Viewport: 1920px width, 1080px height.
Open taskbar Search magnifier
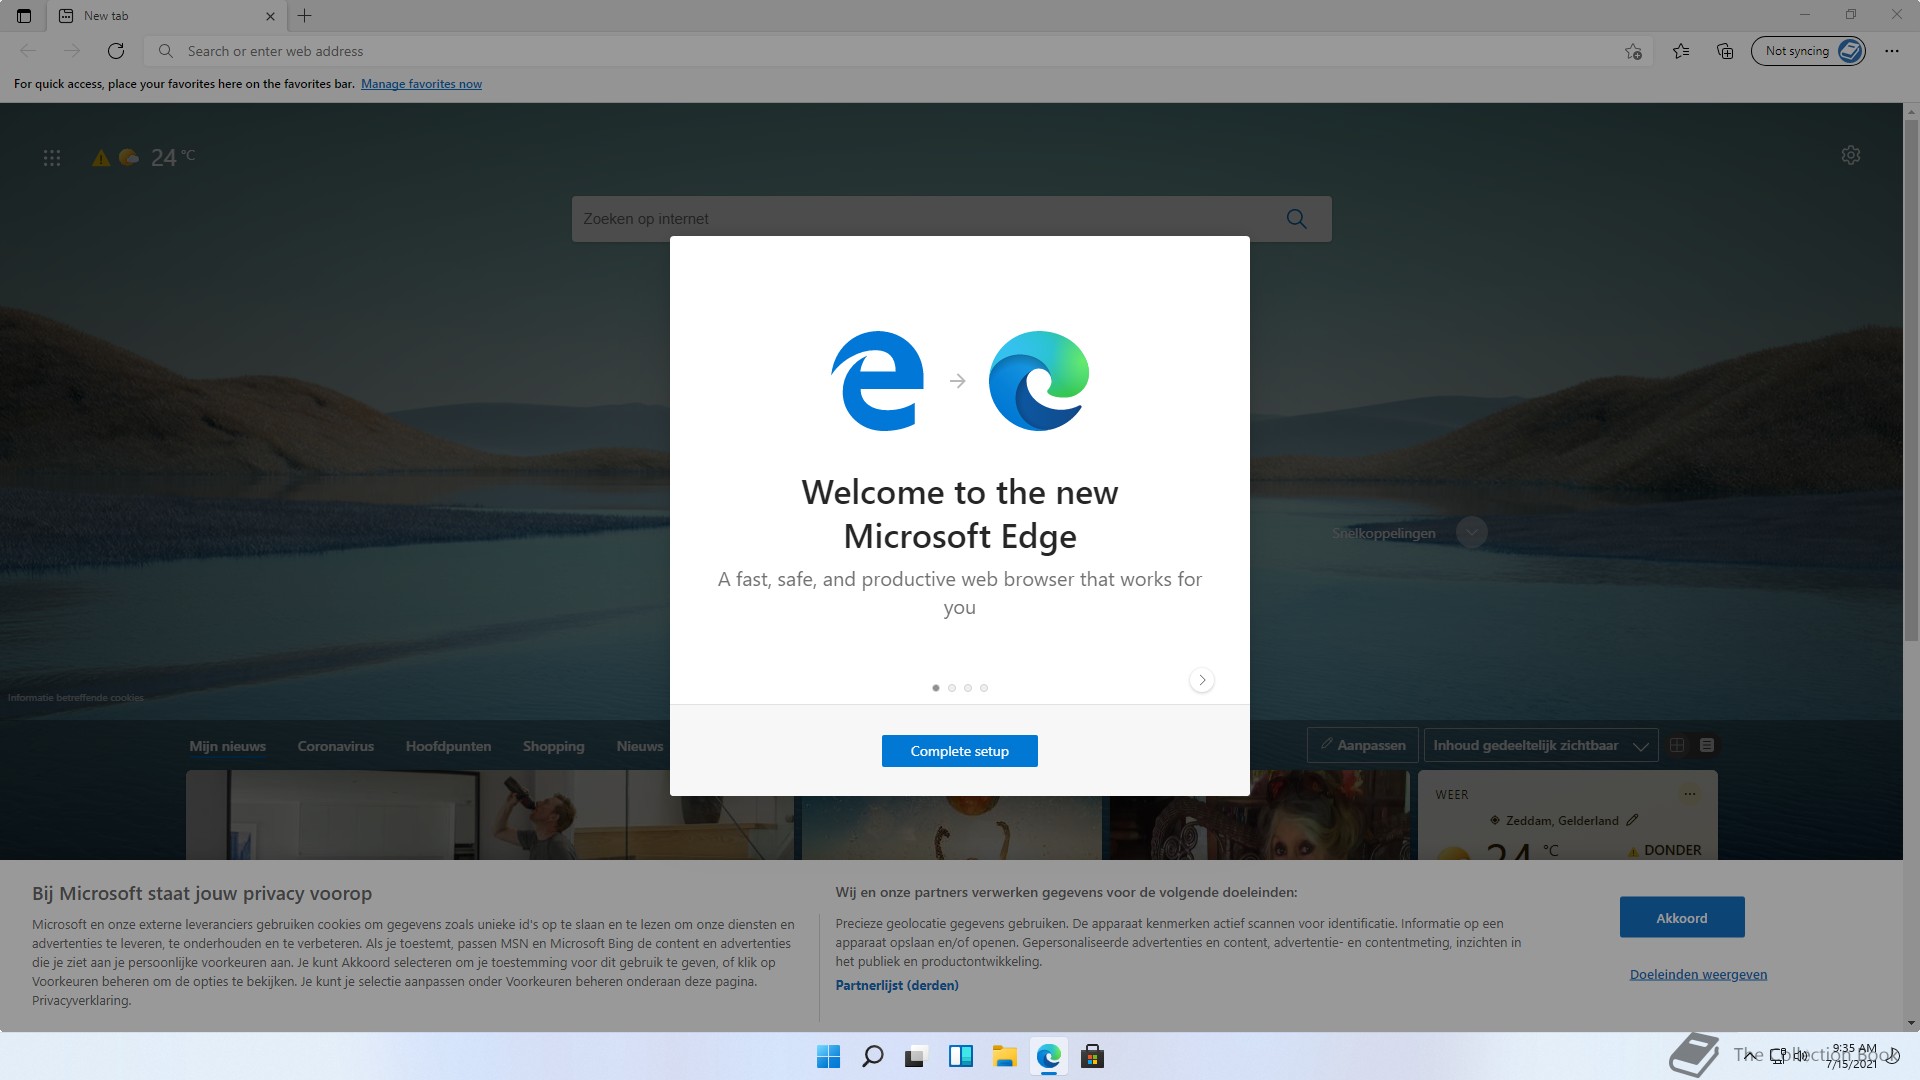[872, 1056]
